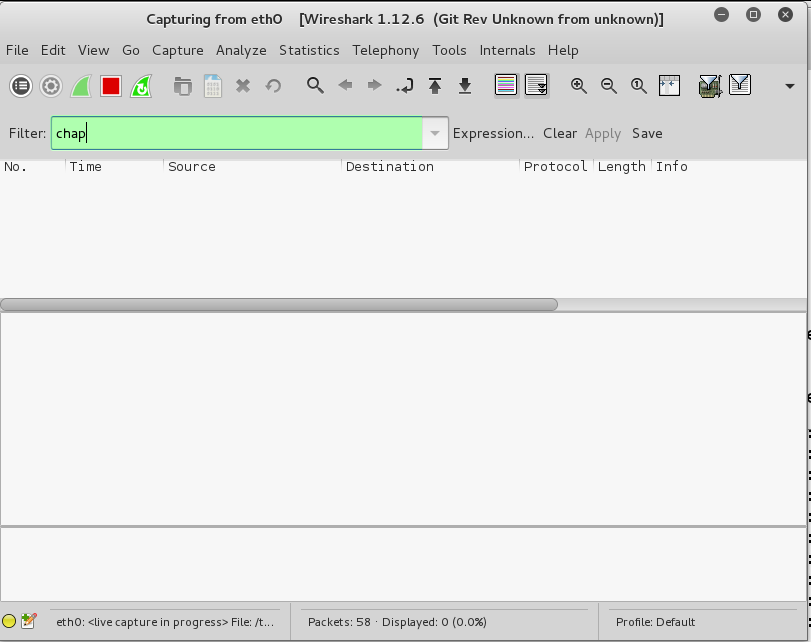This screenshot has width=811, height=642.
Task: Open the Go menu
Action: click(x=131, y=50)
